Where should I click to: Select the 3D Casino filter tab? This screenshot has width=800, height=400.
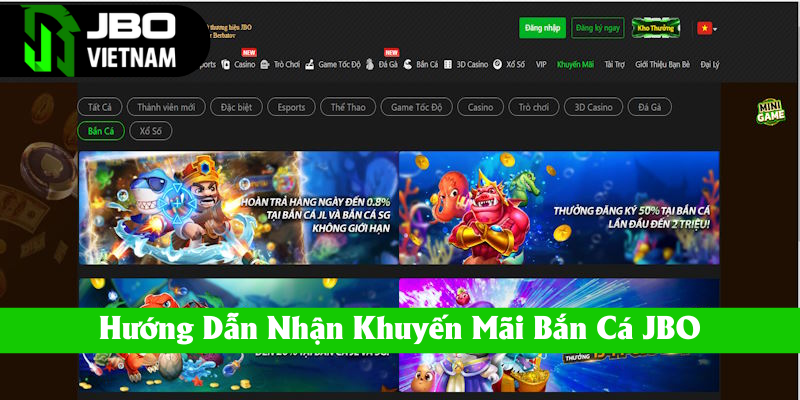[593, 107]
